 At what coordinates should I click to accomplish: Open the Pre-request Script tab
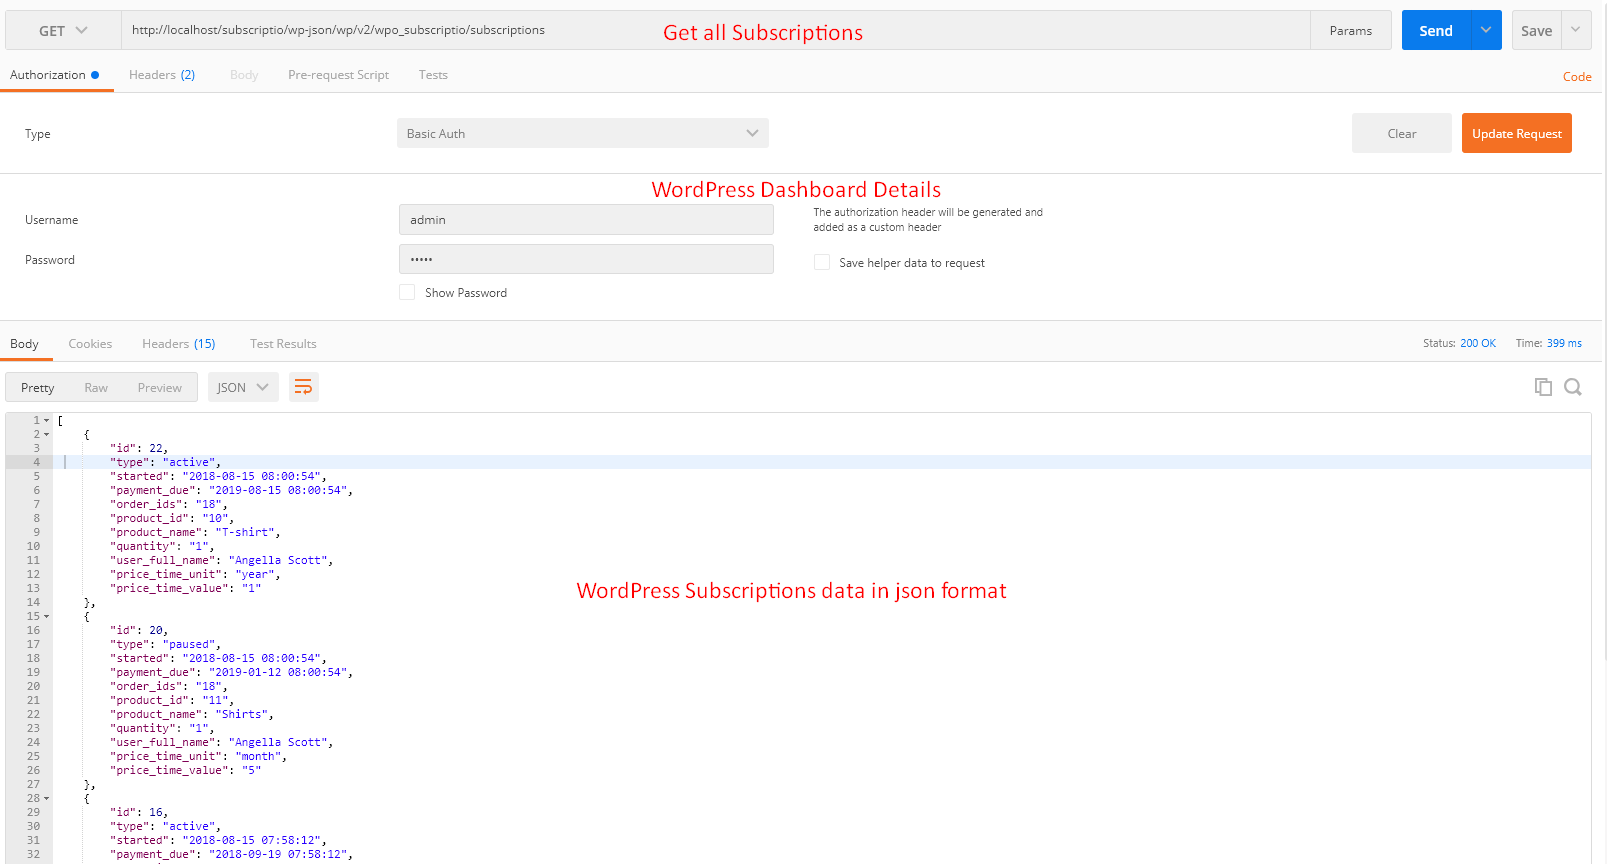point(338,75)
